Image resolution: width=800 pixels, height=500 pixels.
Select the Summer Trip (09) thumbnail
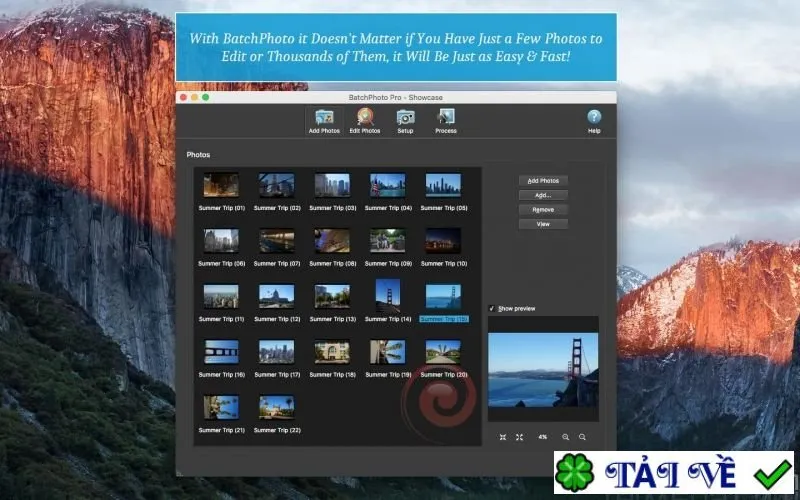click(388, 240)
